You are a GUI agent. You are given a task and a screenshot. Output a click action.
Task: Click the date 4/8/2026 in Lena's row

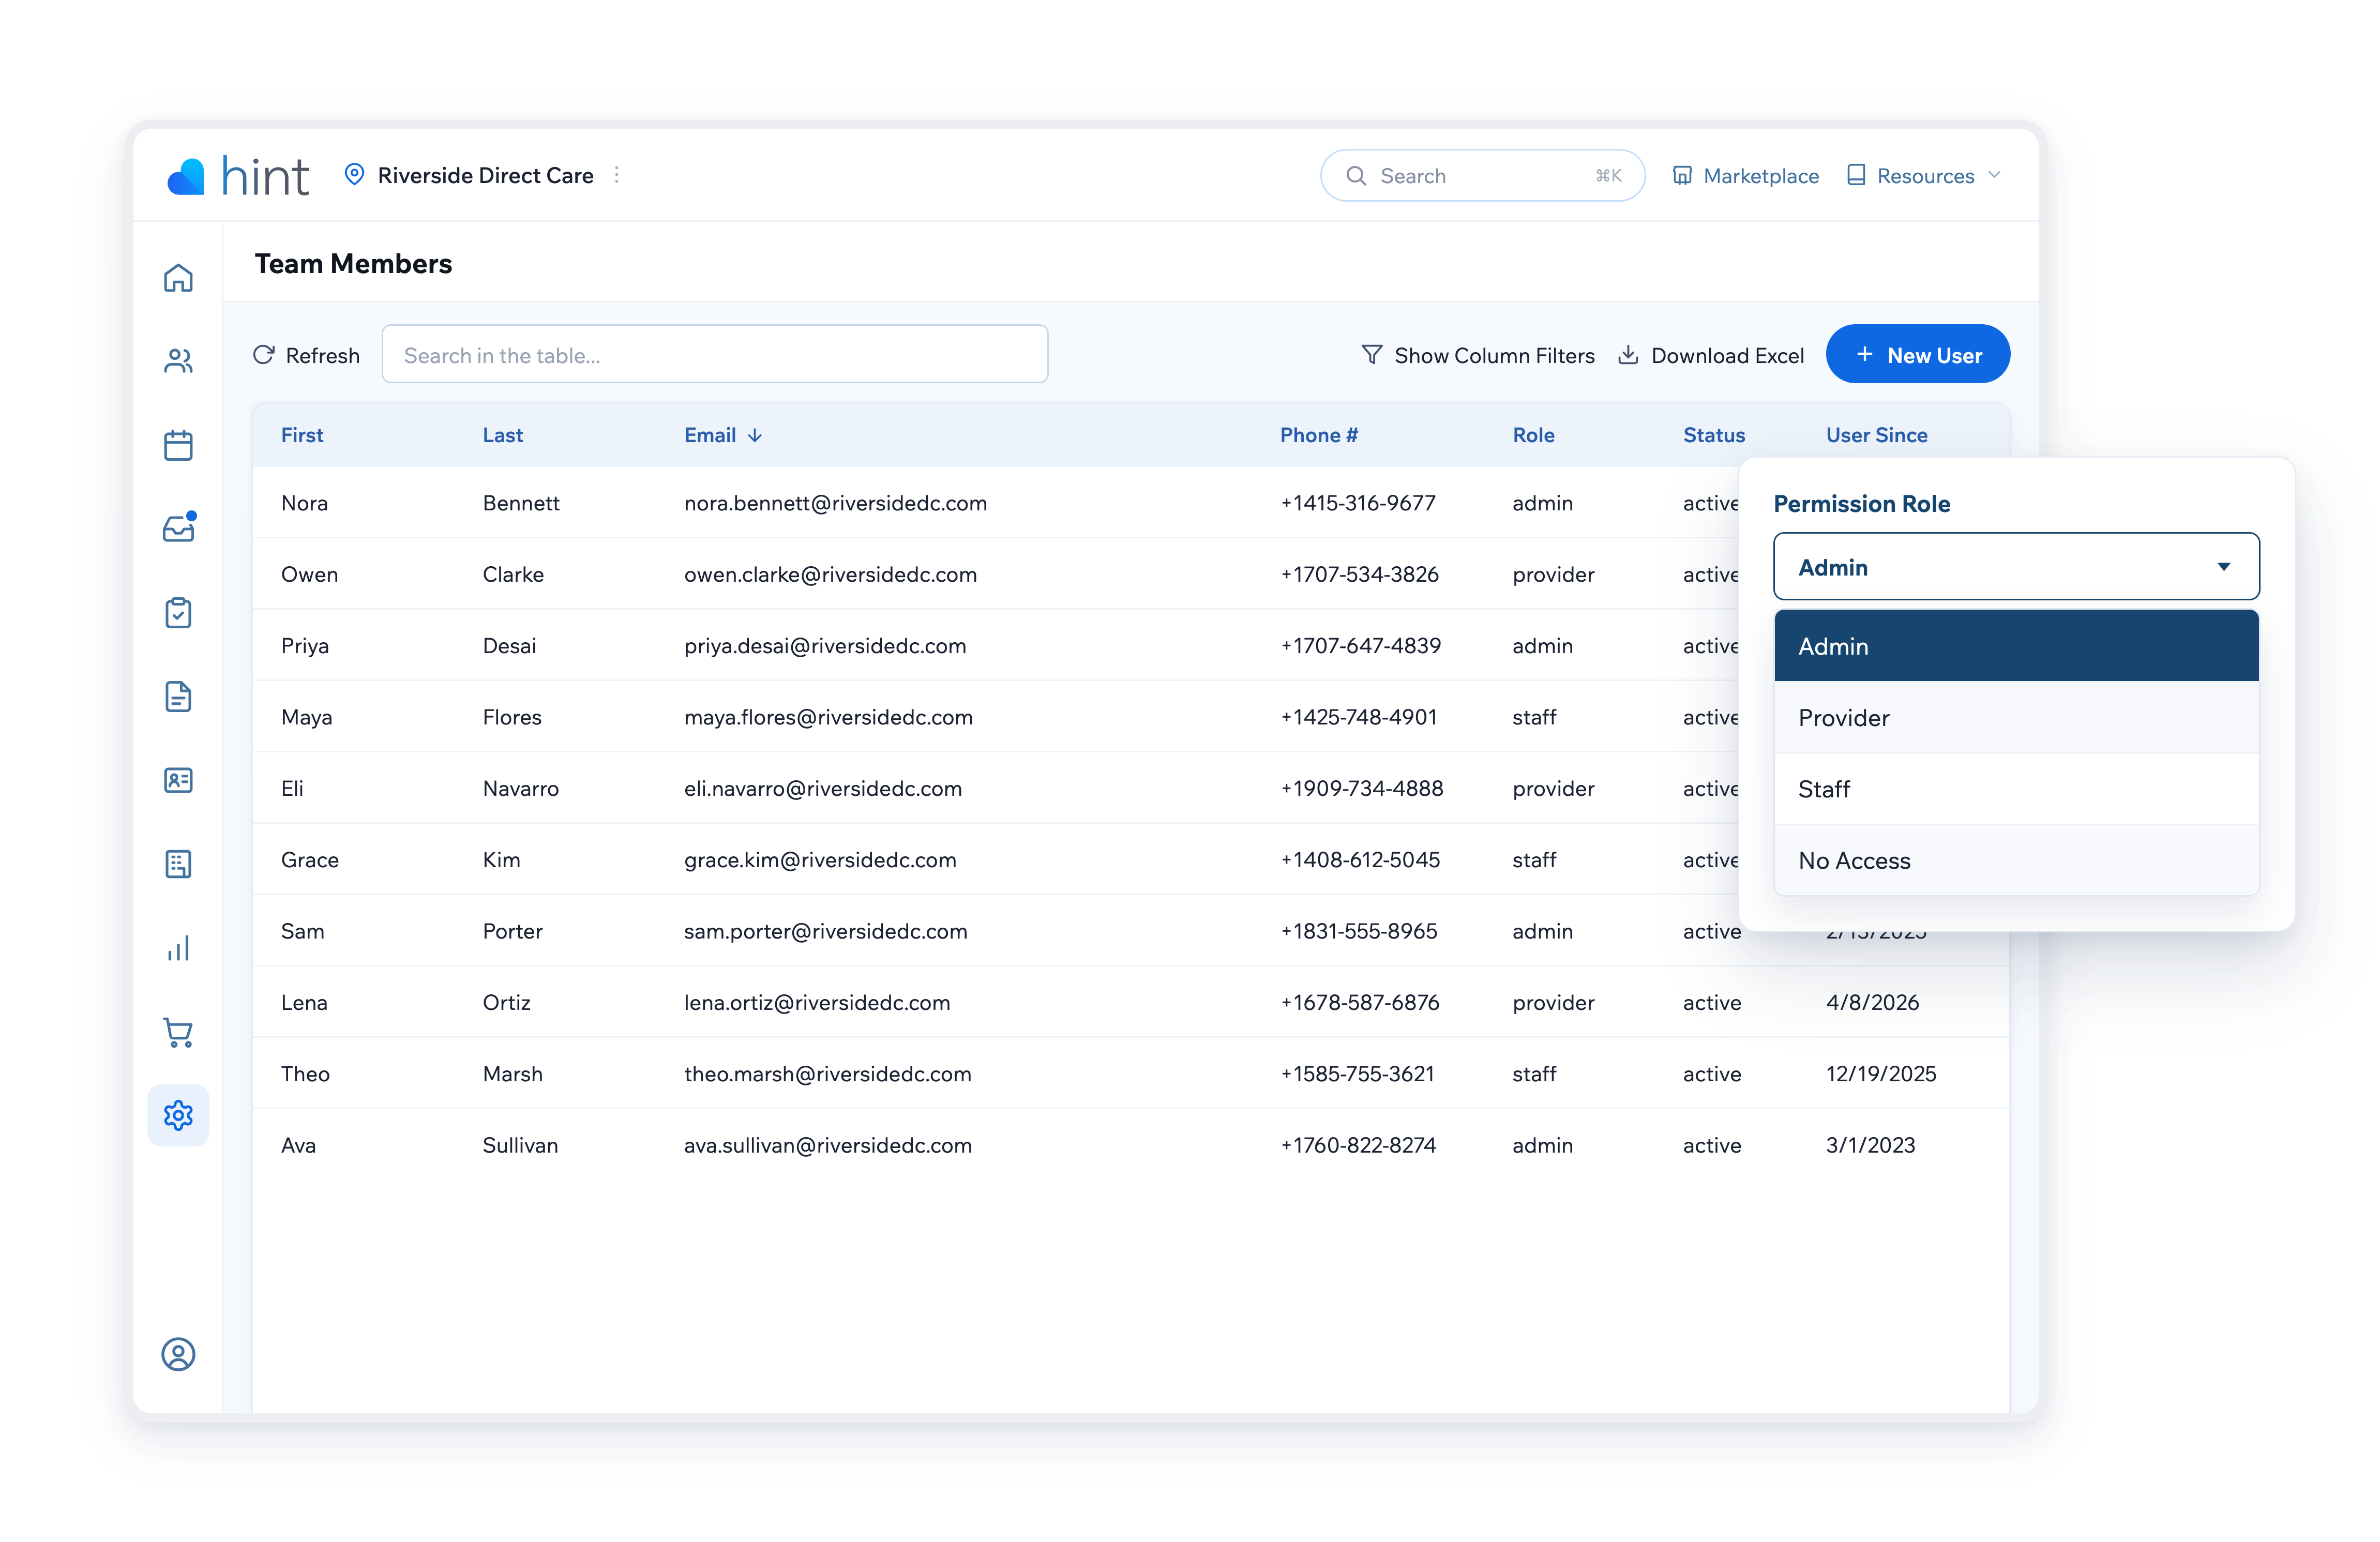[1872, 1002]
